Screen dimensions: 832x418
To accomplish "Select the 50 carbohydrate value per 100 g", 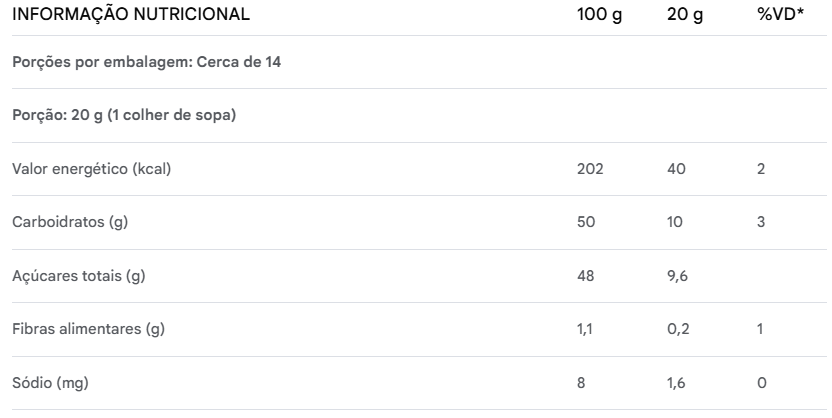I will 587,222.
